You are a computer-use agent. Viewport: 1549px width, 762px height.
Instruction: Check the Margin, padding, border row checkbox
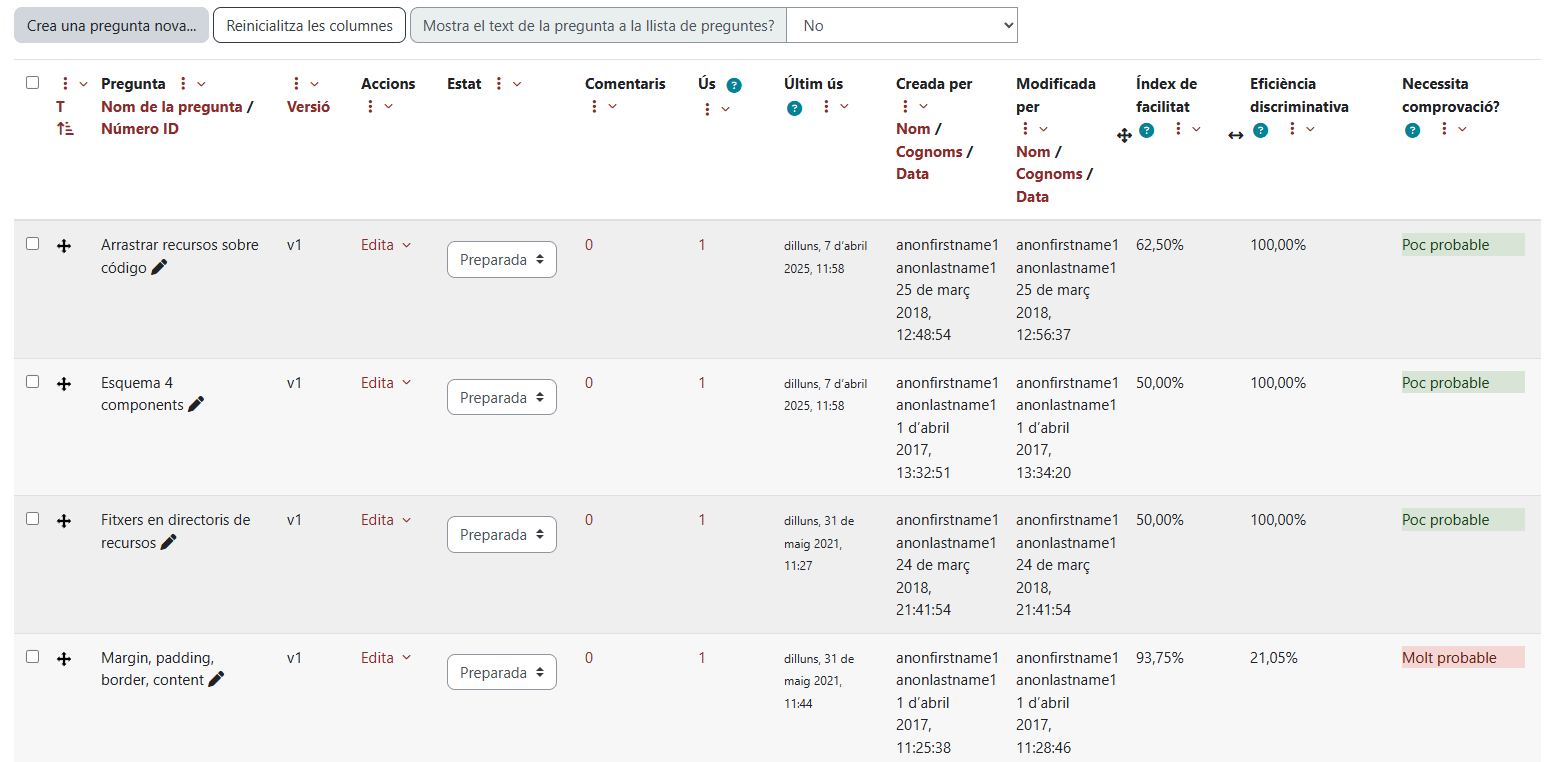click(33, 657)
